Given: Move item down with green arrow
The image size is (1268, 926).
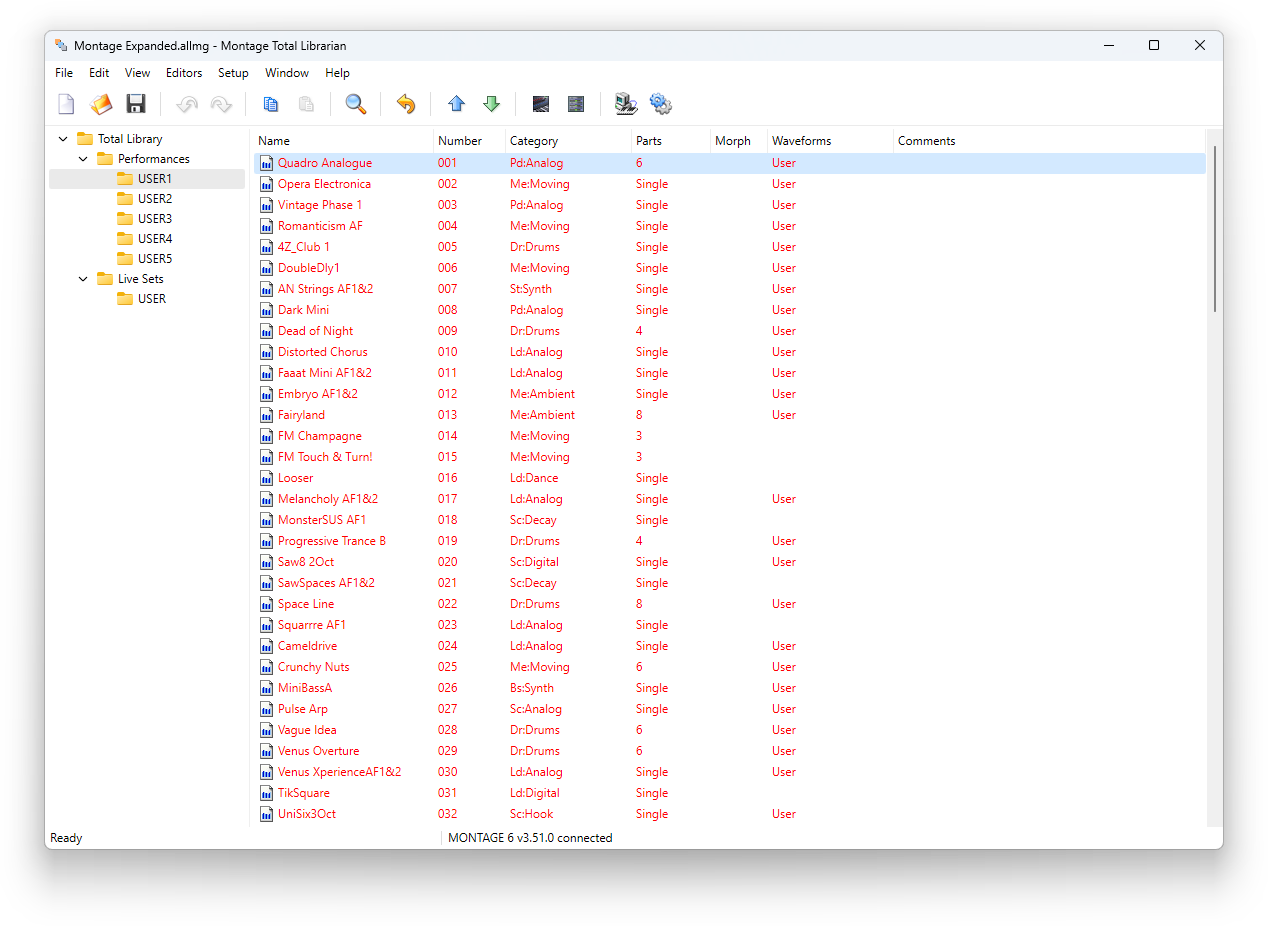Looking at the screenshot, I should click(491, 104).
